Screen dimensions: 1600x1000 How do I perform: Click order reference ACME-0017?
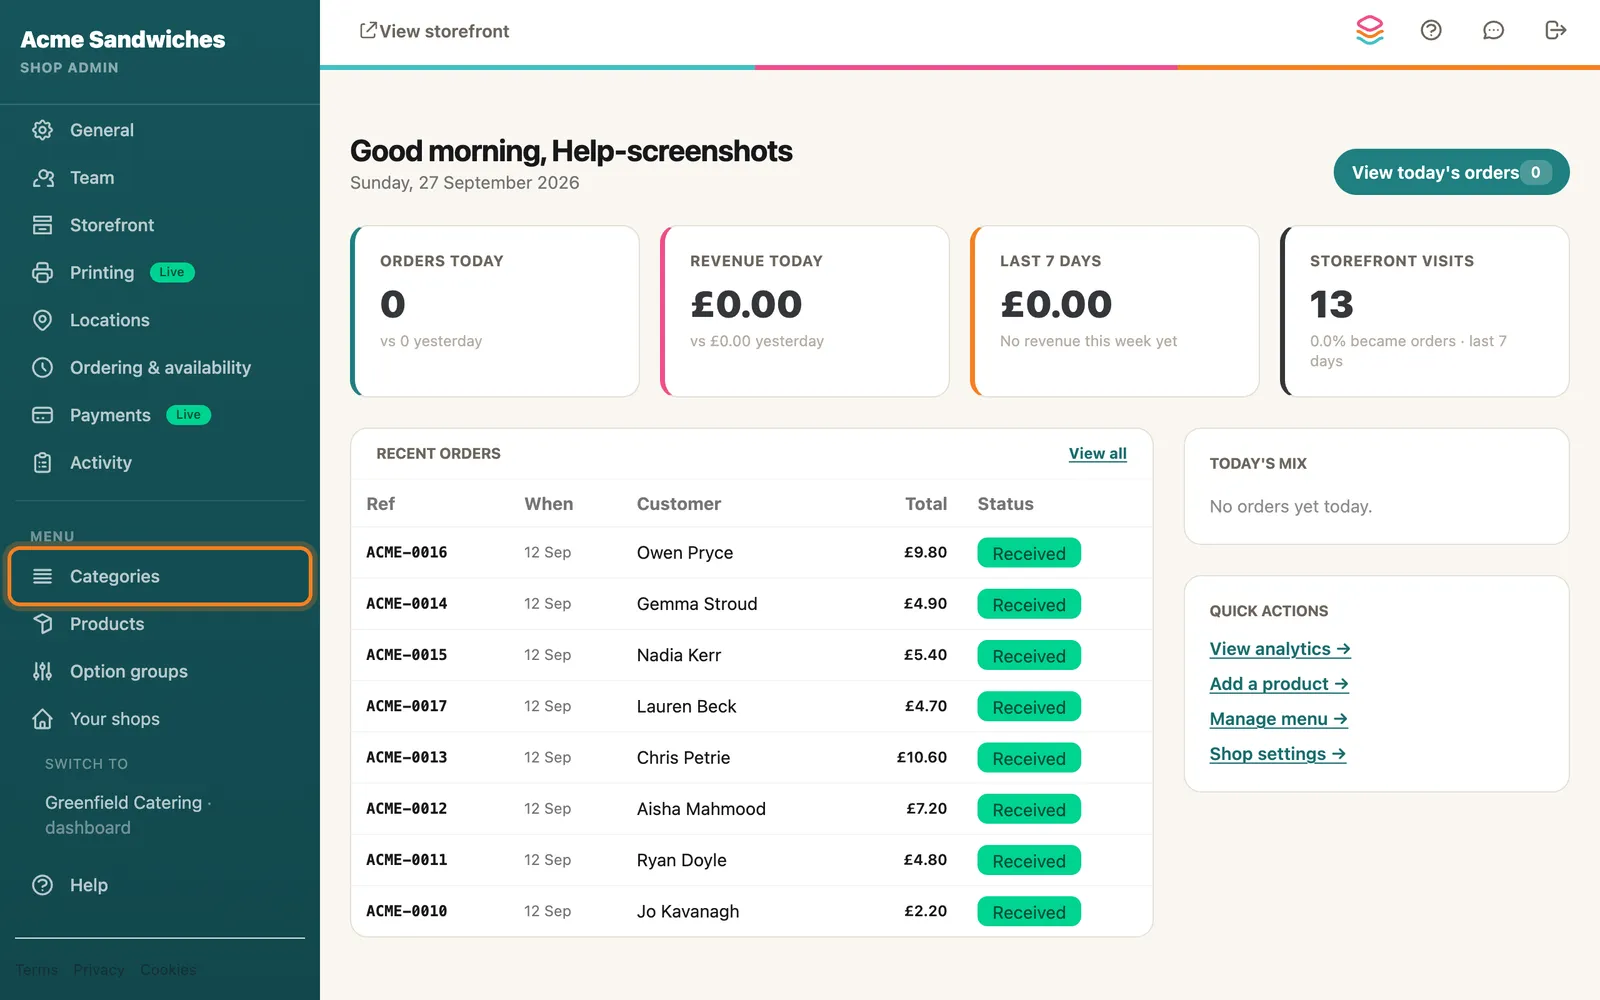pyautogui.click(x=407, y=706)
